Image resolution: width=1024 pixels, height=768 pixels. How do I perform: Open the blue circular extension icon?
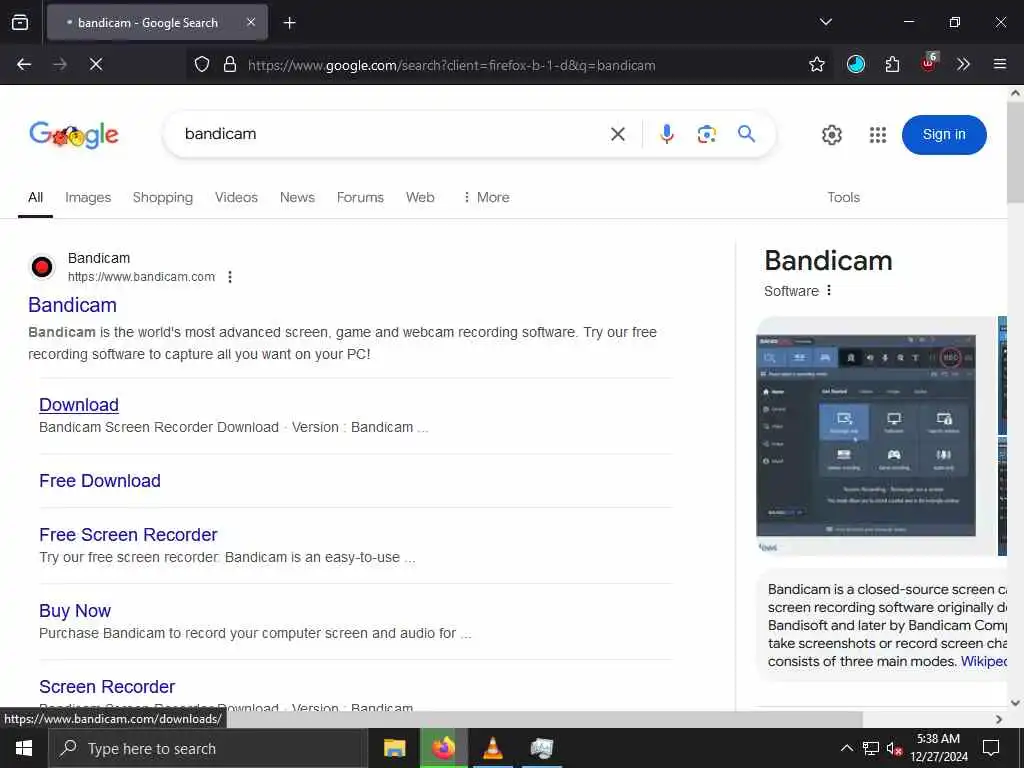(856, 64)
